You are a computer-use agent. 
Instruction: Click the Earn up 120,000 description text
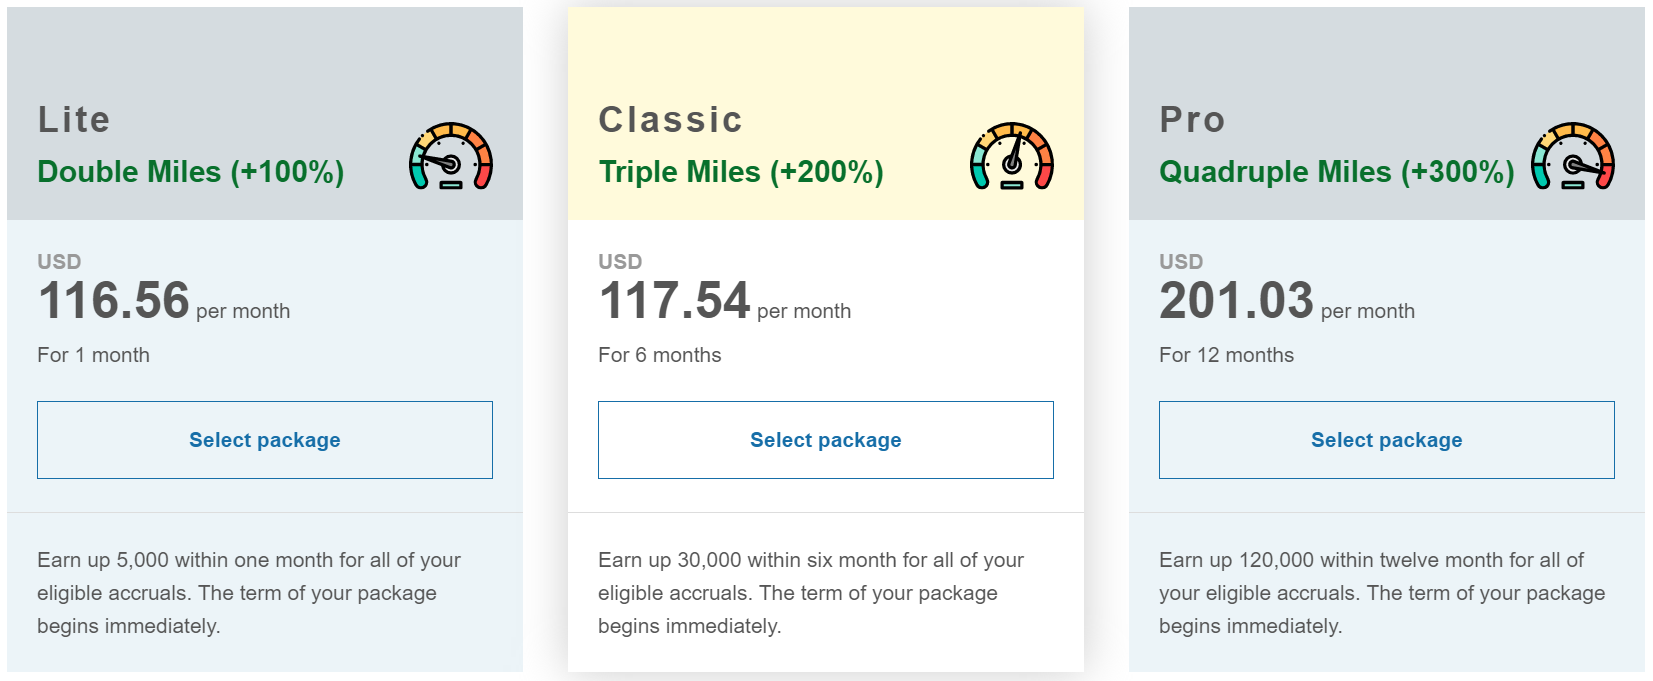pyautogui.click(x=1382, y=593)
